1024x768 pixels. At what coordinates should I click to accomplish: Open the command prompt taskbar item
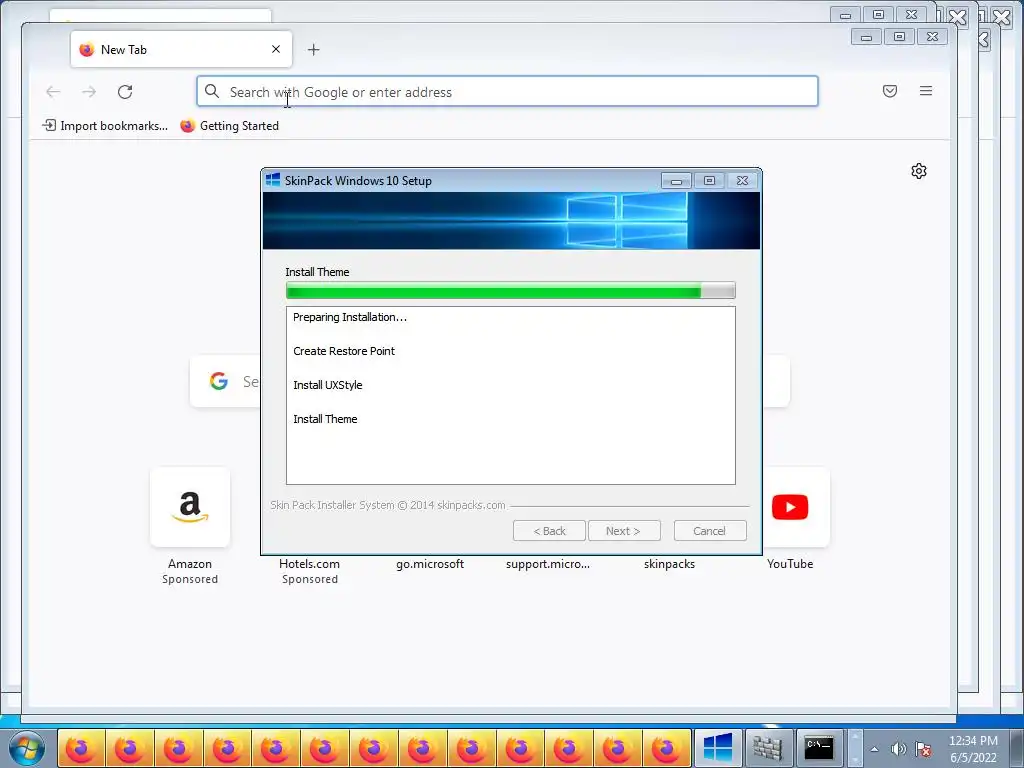pyautogui.click(x=819, y=748)
